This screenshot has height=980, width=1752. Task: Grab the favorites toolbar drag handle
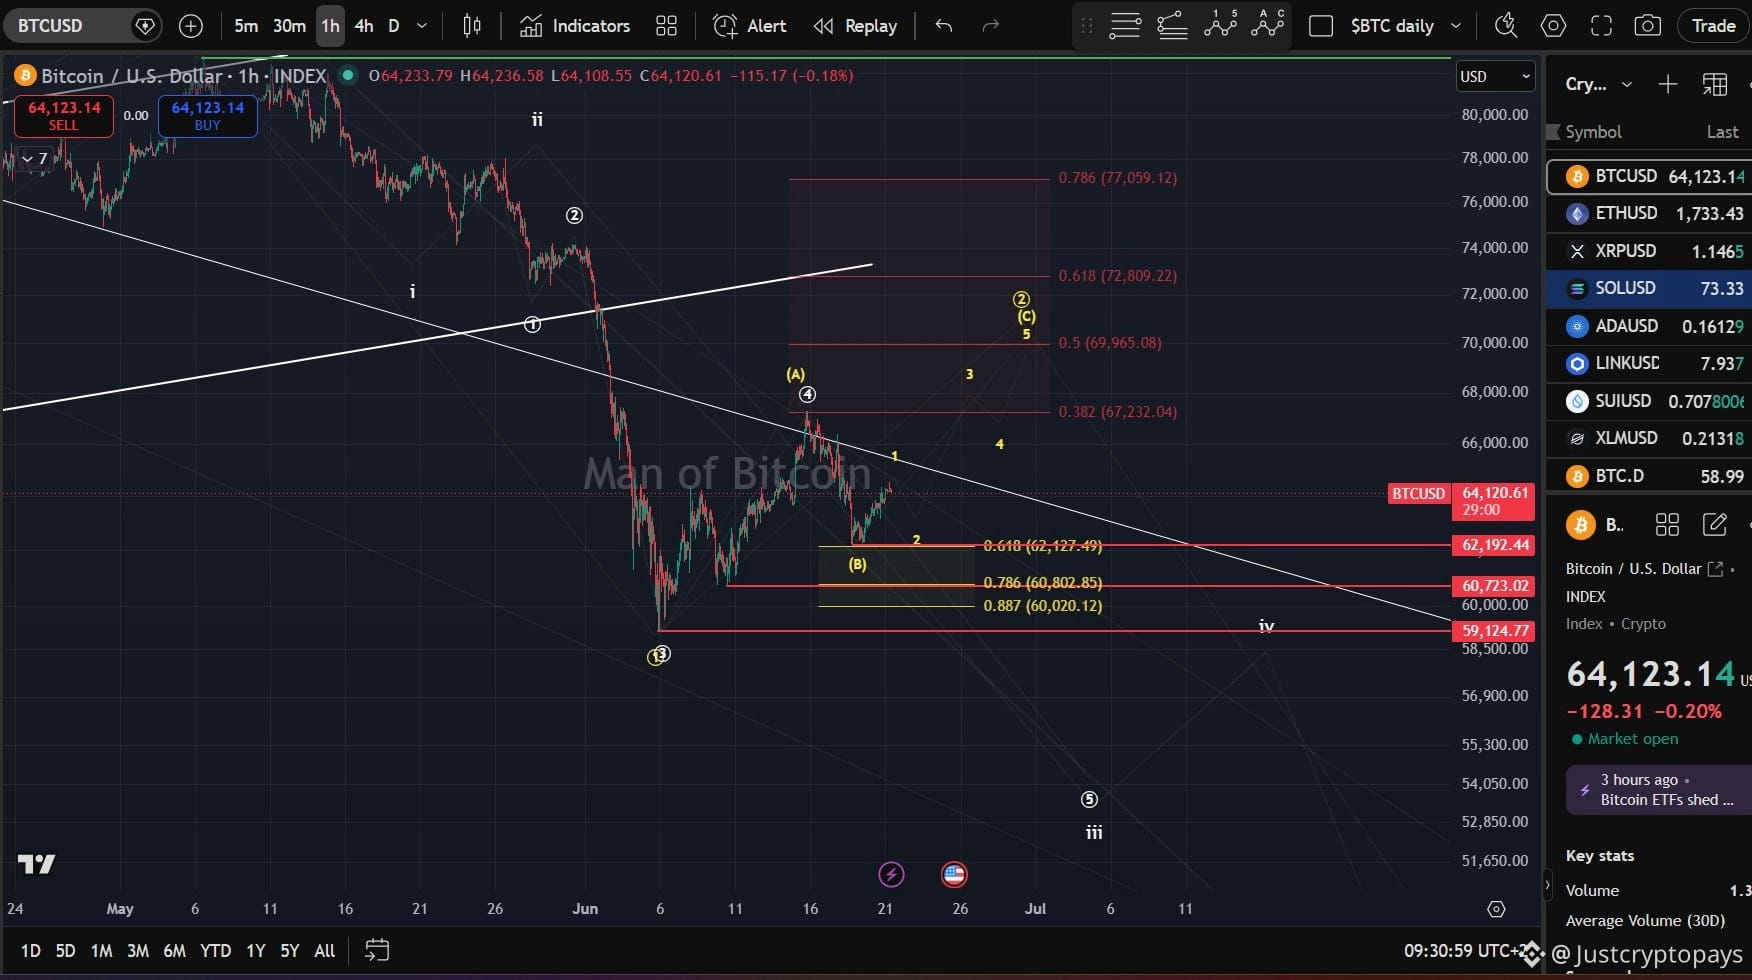pos(1087,26)
